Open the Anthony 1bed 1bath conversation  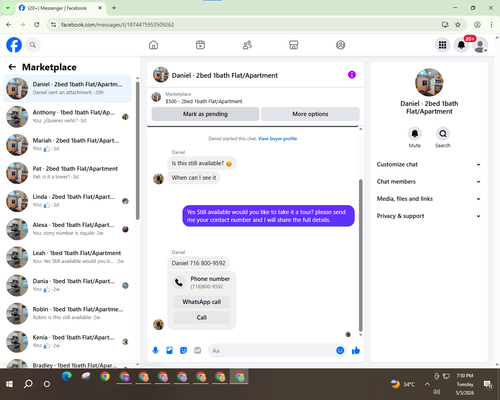67,117
